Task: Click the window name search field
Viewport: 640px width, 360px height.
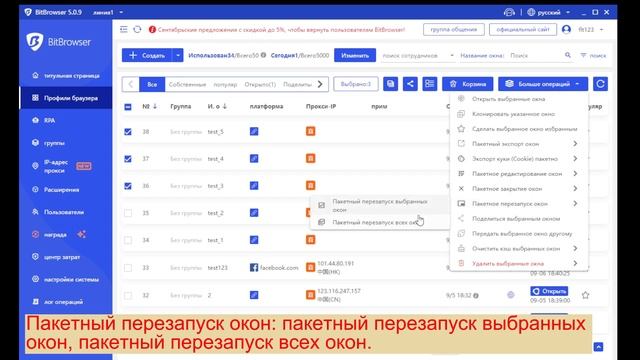Action: (x=536, y=55)
